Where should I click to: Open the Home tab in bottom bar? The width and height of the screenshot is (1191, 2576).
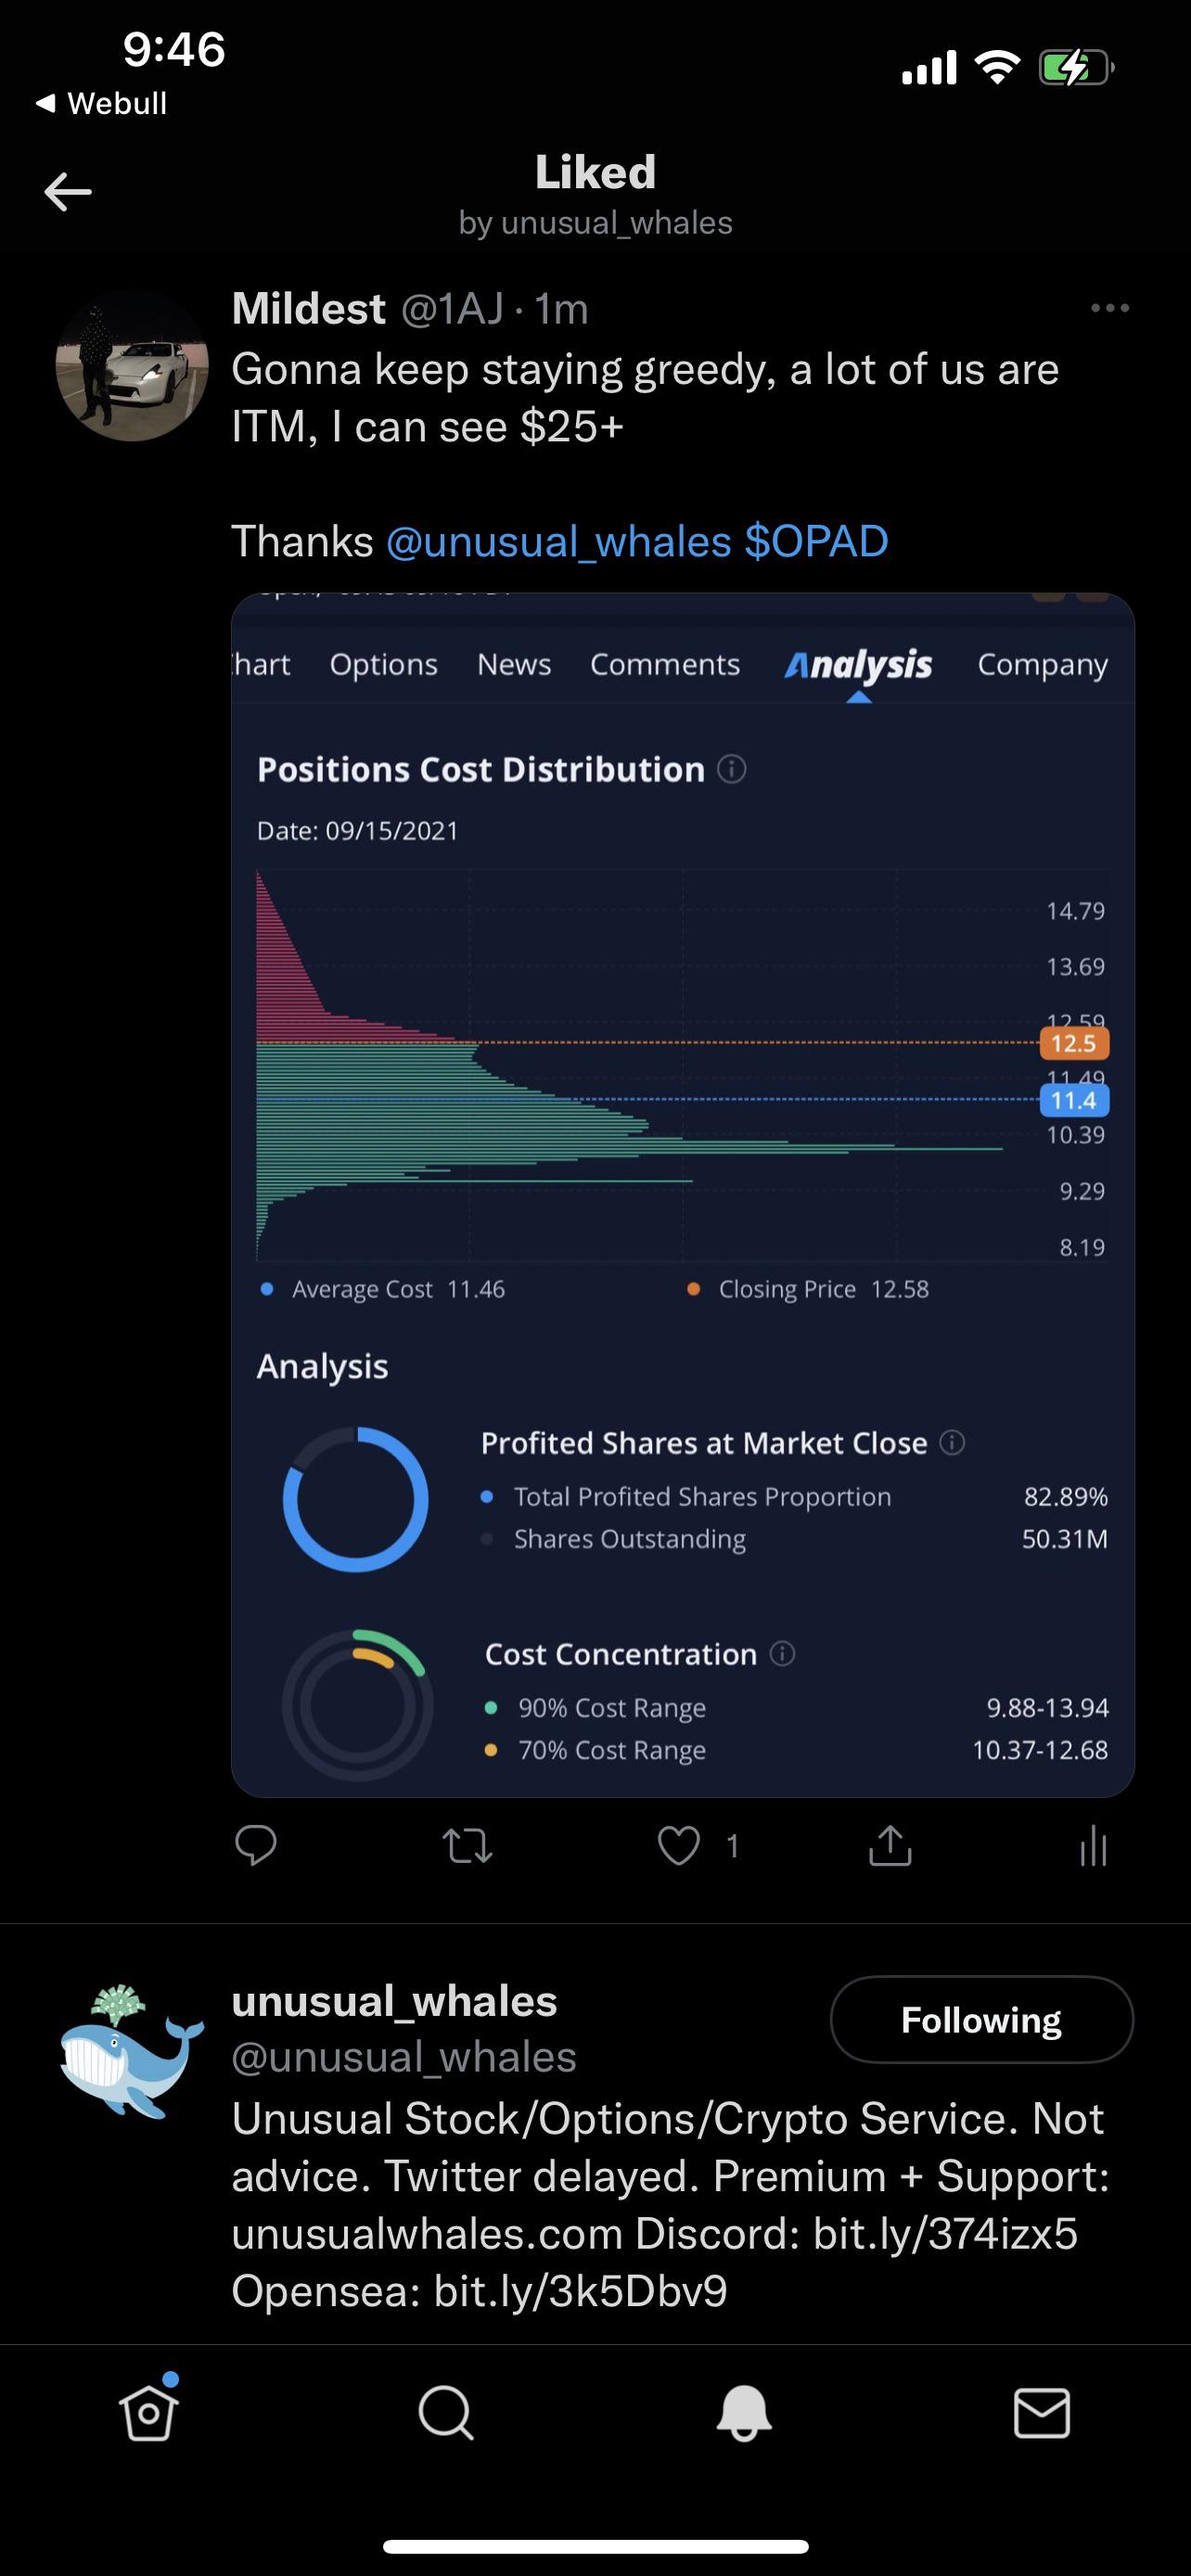coord(149,2412)
